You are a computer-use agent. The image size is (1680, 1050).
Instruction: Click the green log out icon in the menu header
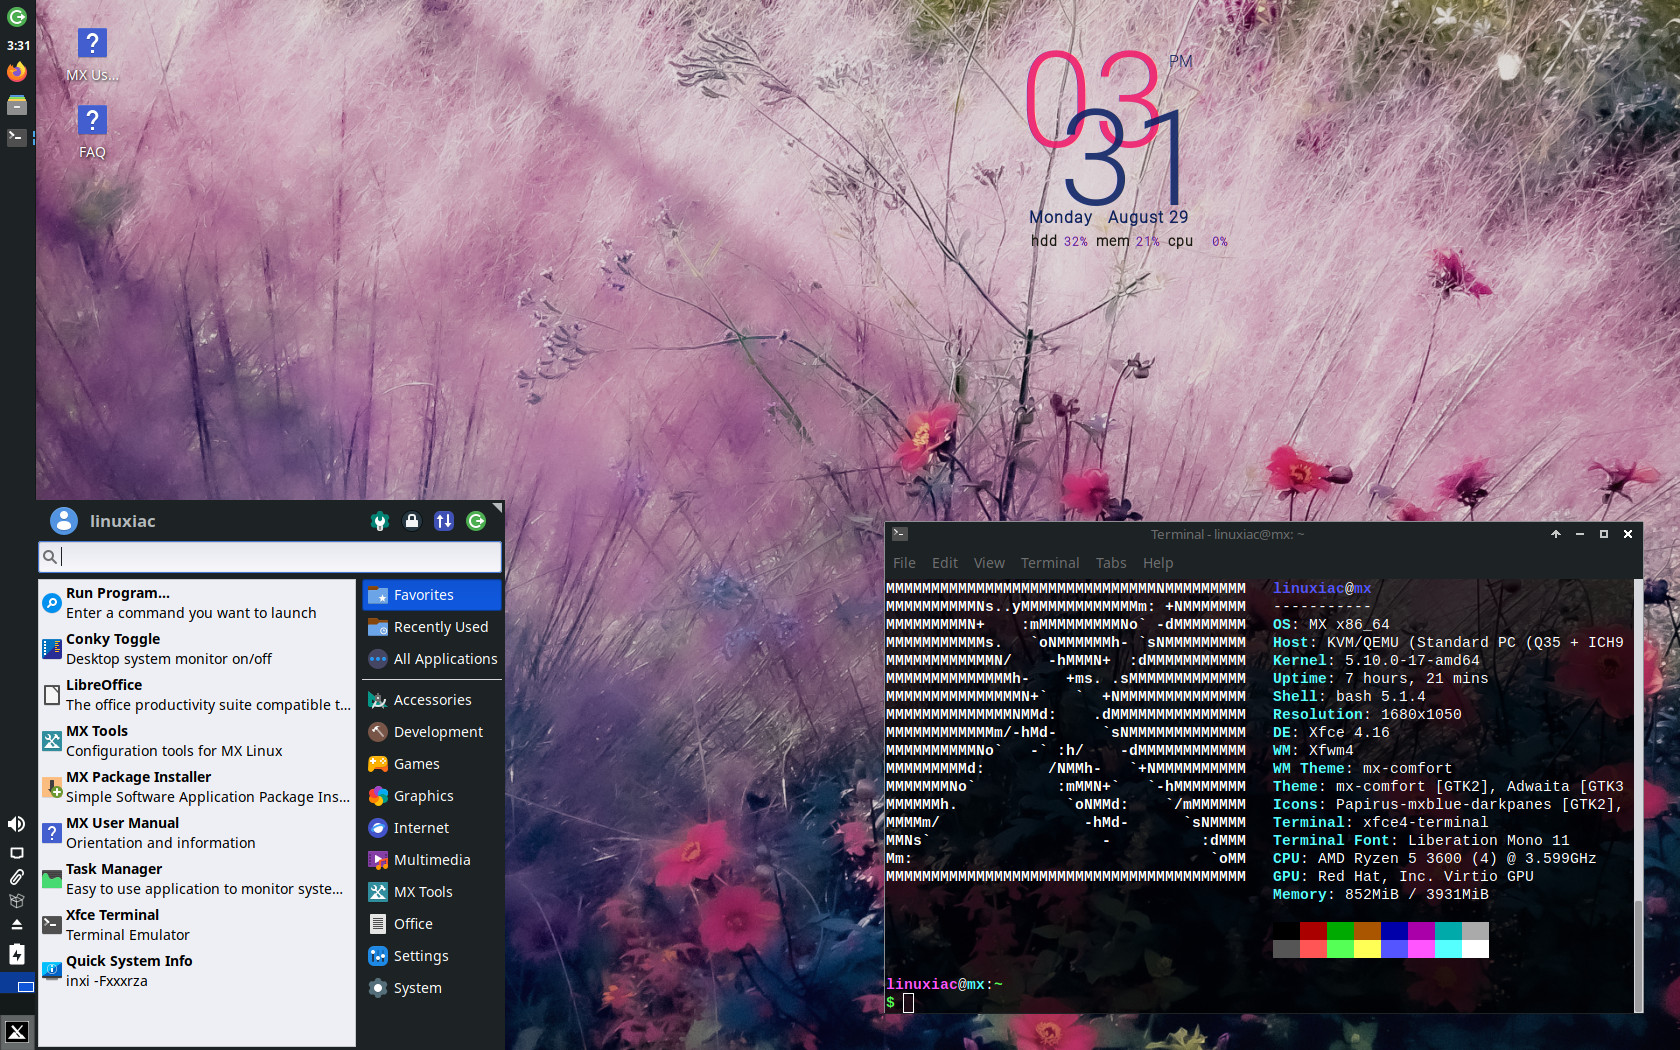point(476,521)
